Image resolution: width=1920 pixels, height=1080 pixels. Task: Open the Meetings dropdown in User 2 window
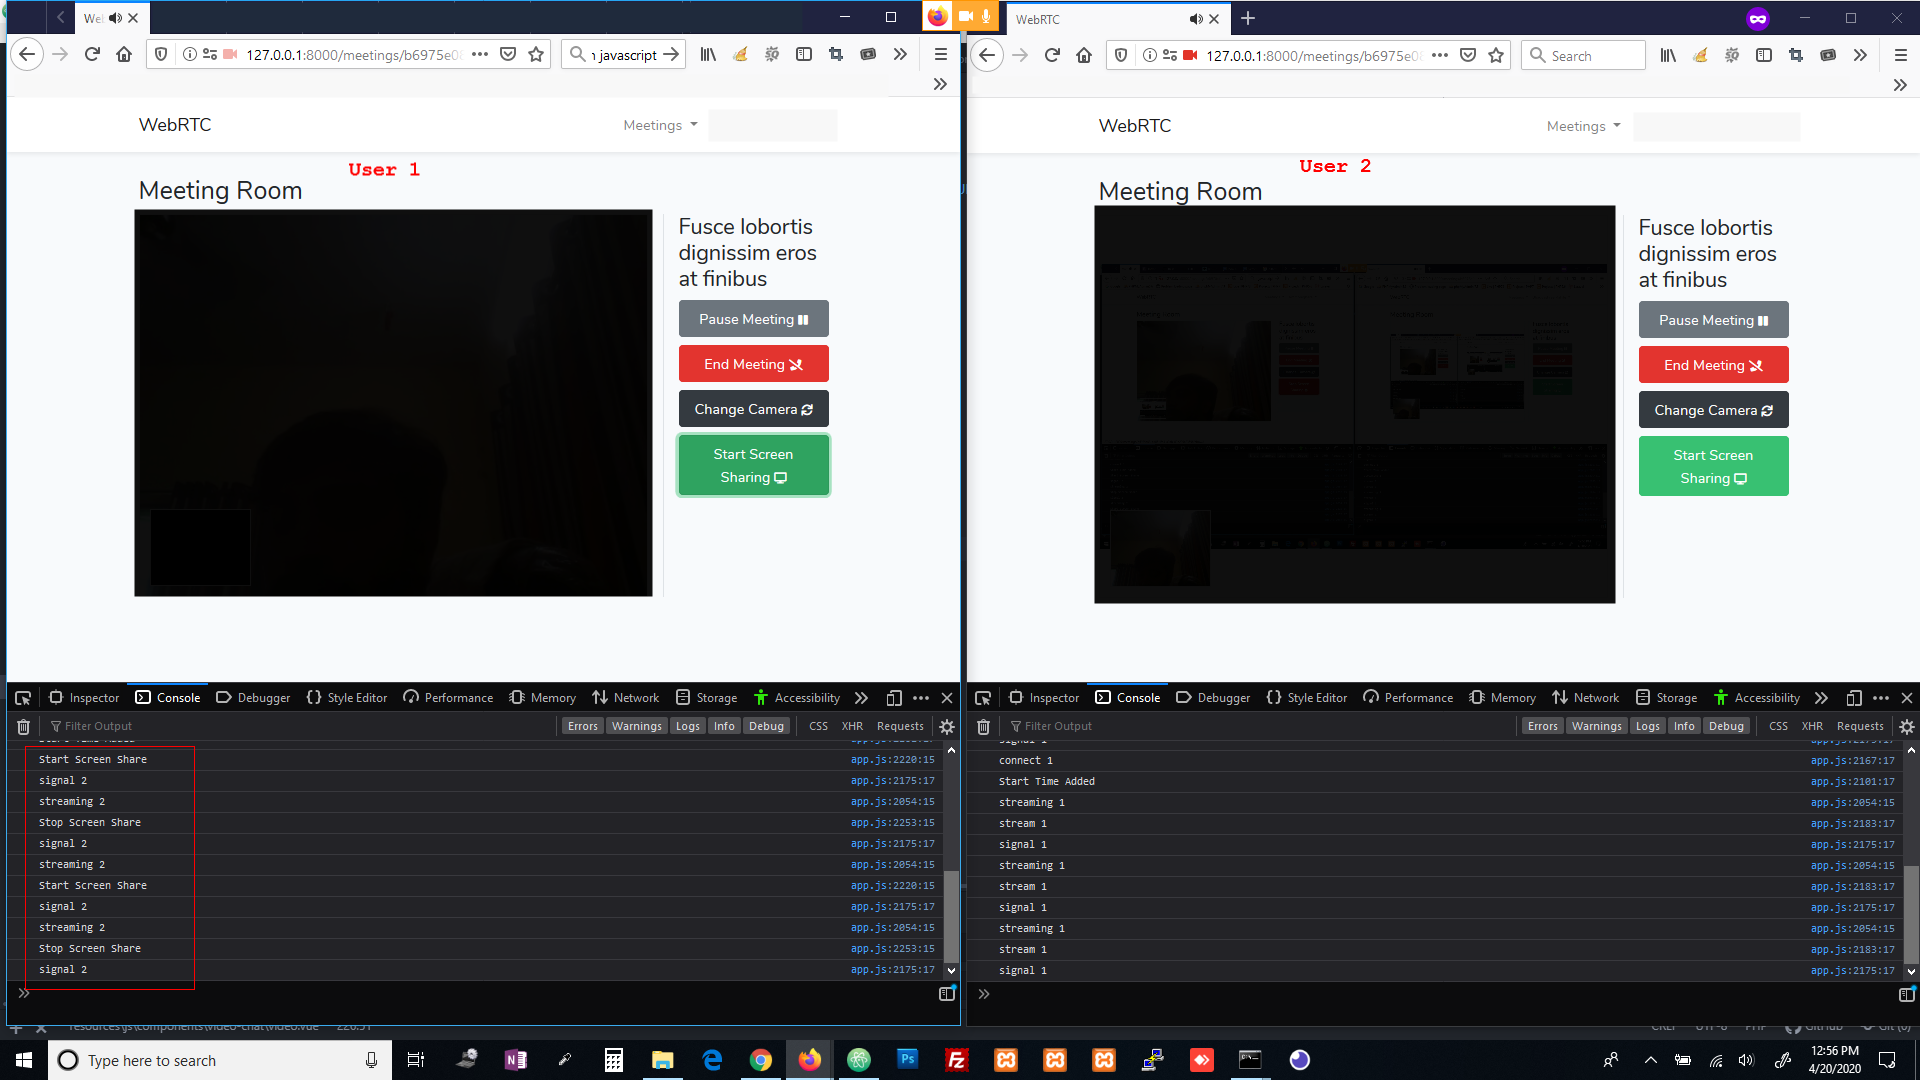[x=1580, y=126]
